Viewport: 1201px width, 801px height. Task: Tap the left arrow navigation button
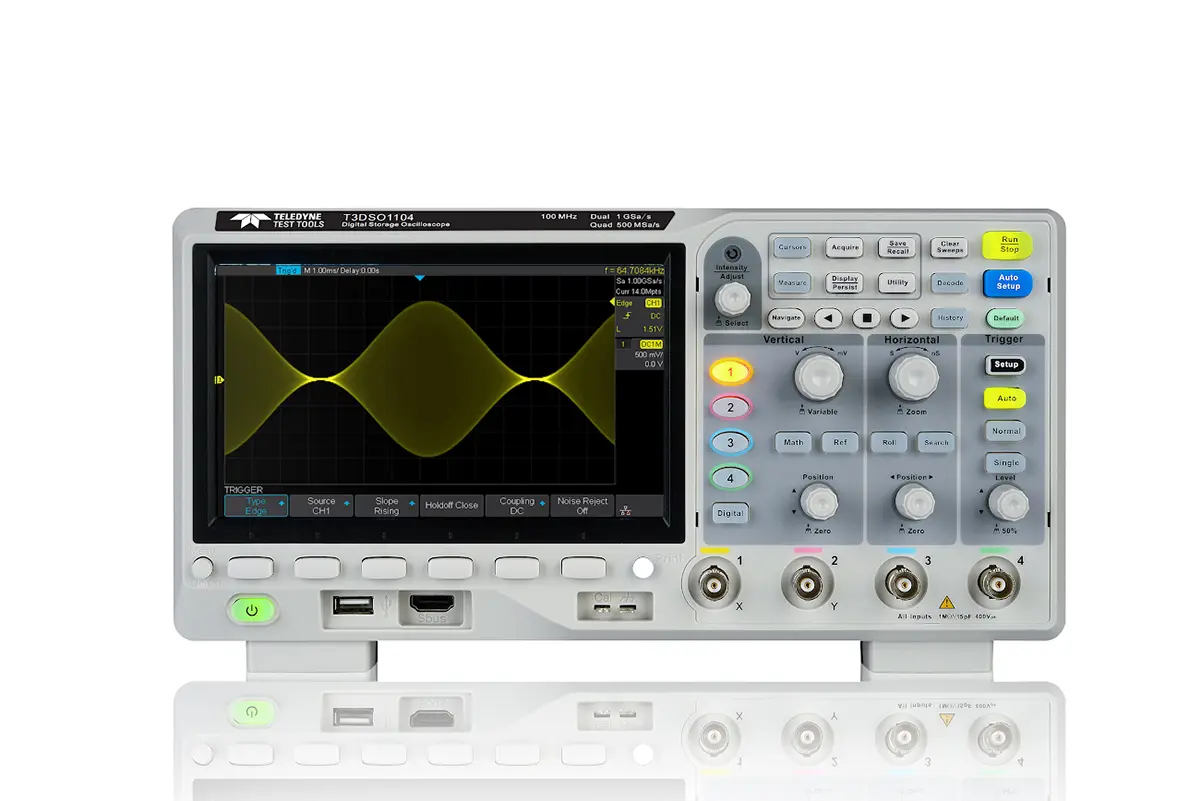(828, 318)
